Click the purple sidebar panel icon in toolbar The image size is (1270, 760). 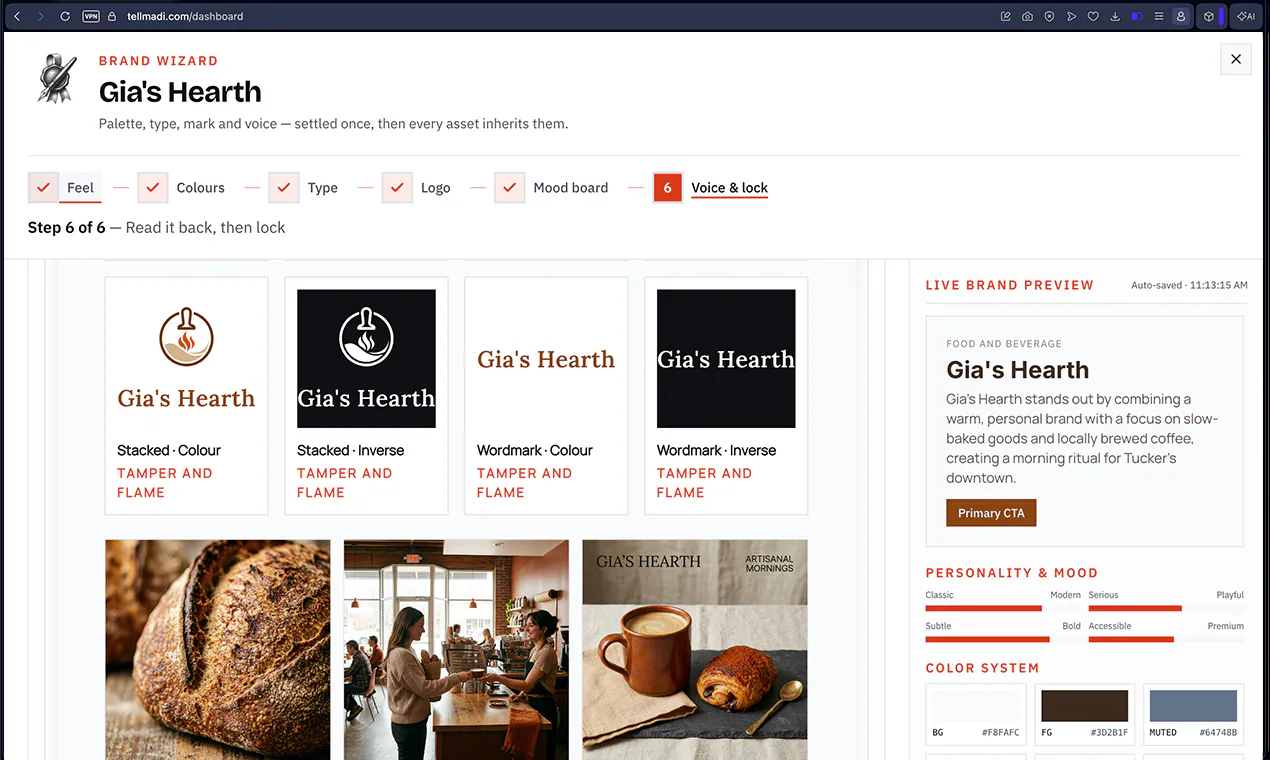[1137, 16]
